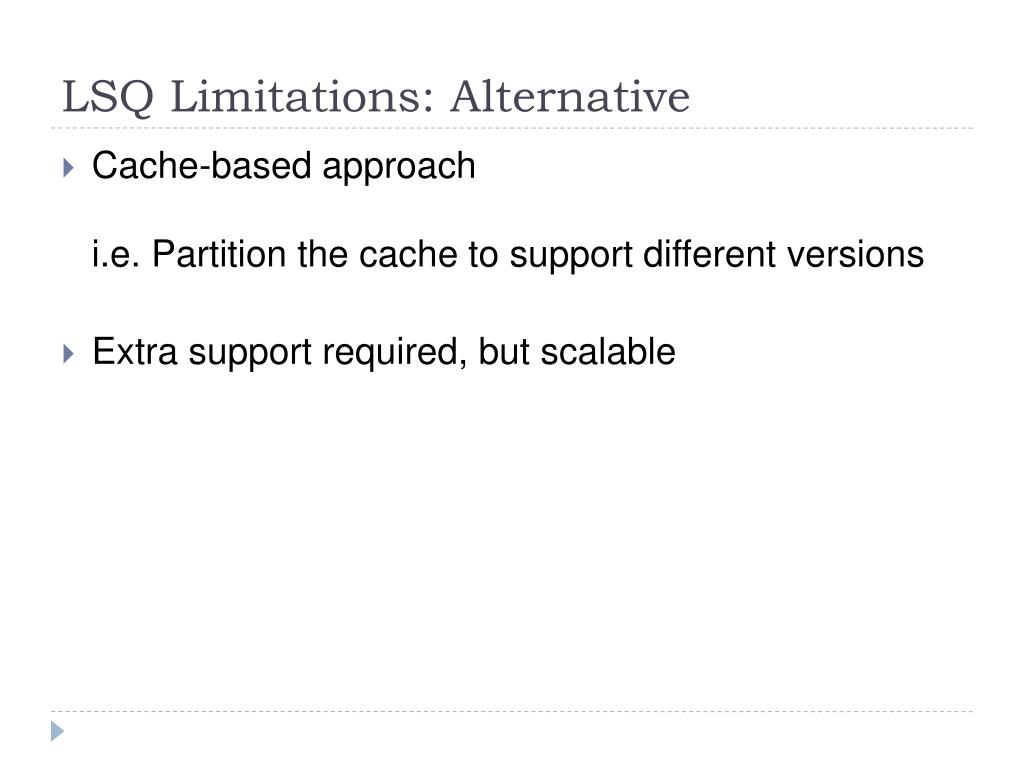
Task: Click the arrow bullet beside Extra support required
Action: click(69, 354)
